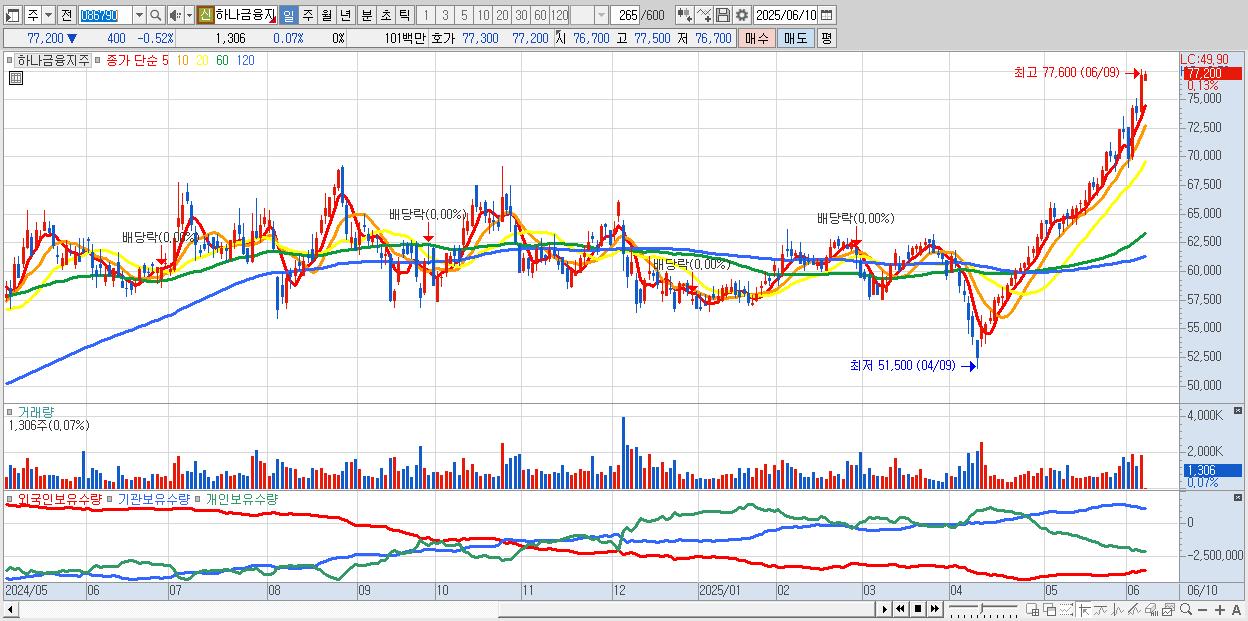Click the 외국인보유수량 legend label

point(59,498)
